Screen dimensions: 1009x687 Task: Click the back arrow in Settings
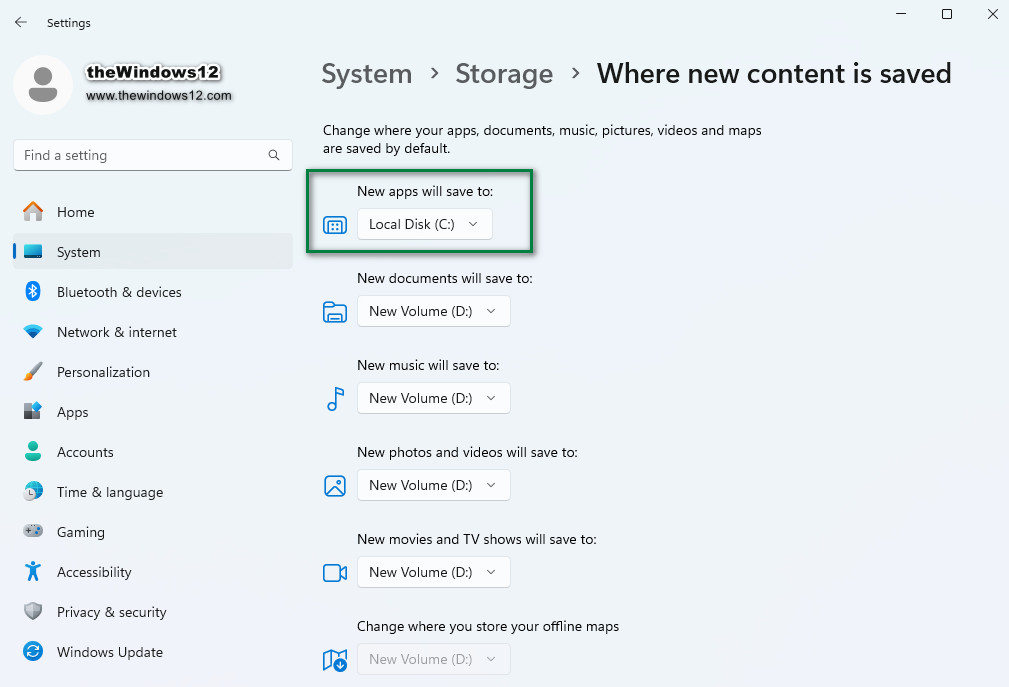point(21,23)
